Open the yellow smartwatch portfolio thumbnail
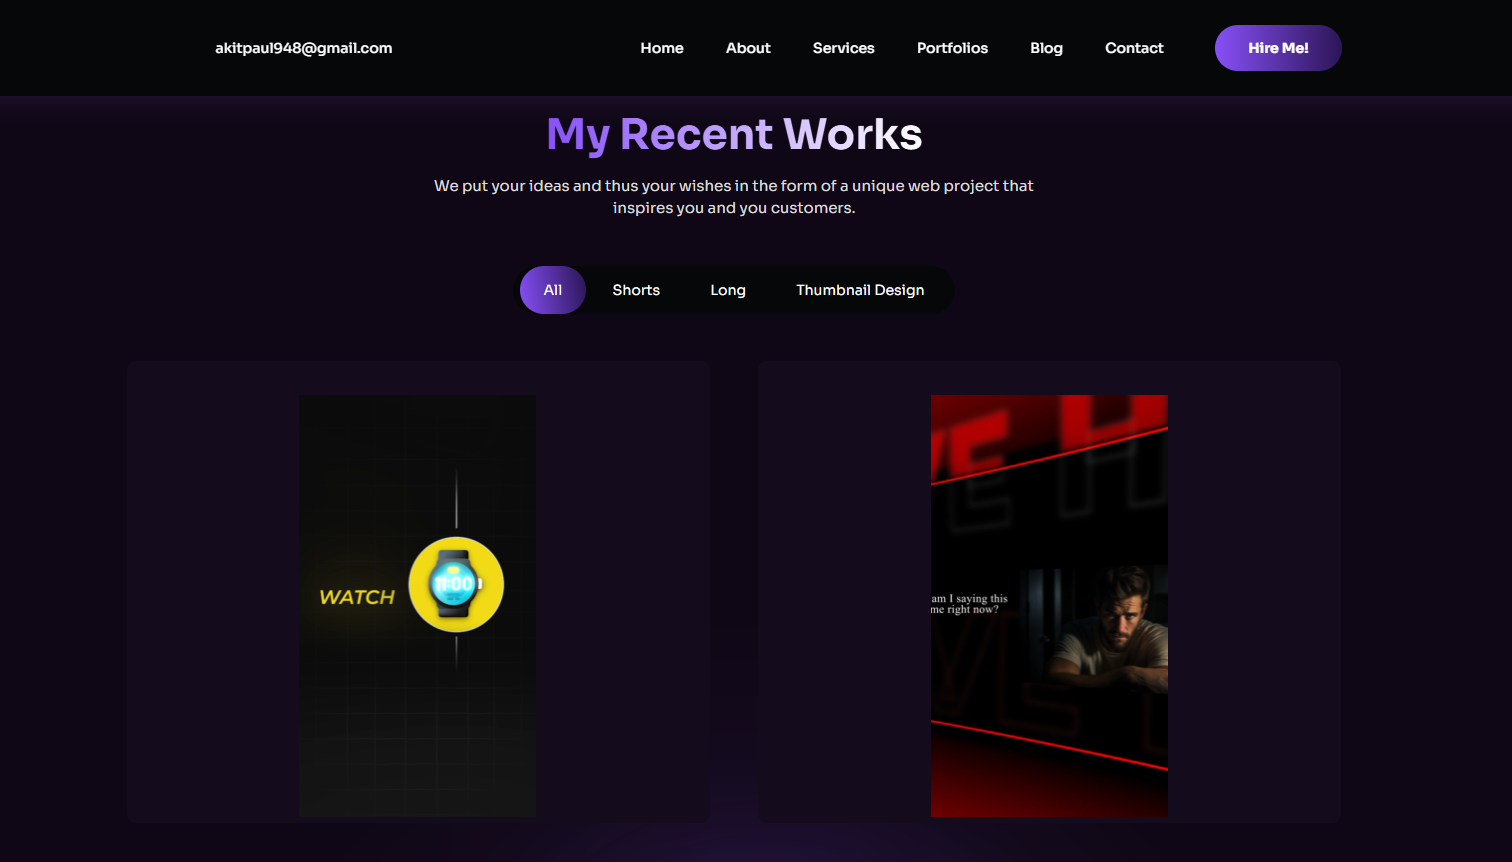 (x=417, y=605)
